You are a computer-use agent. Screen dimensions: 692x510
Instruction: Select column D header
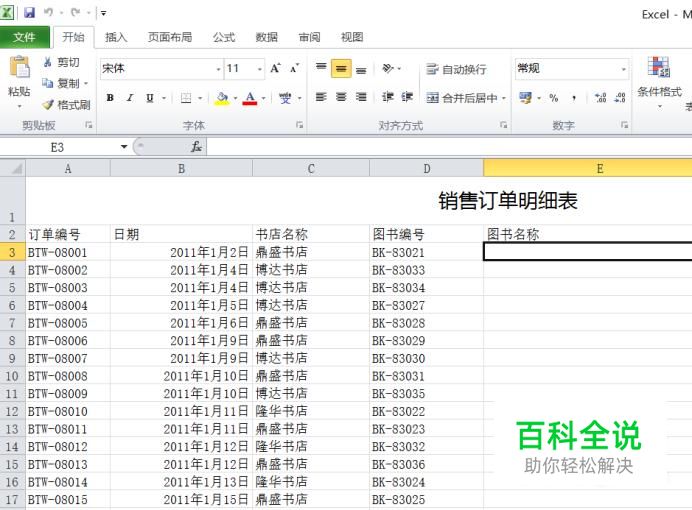pos(426,169)
